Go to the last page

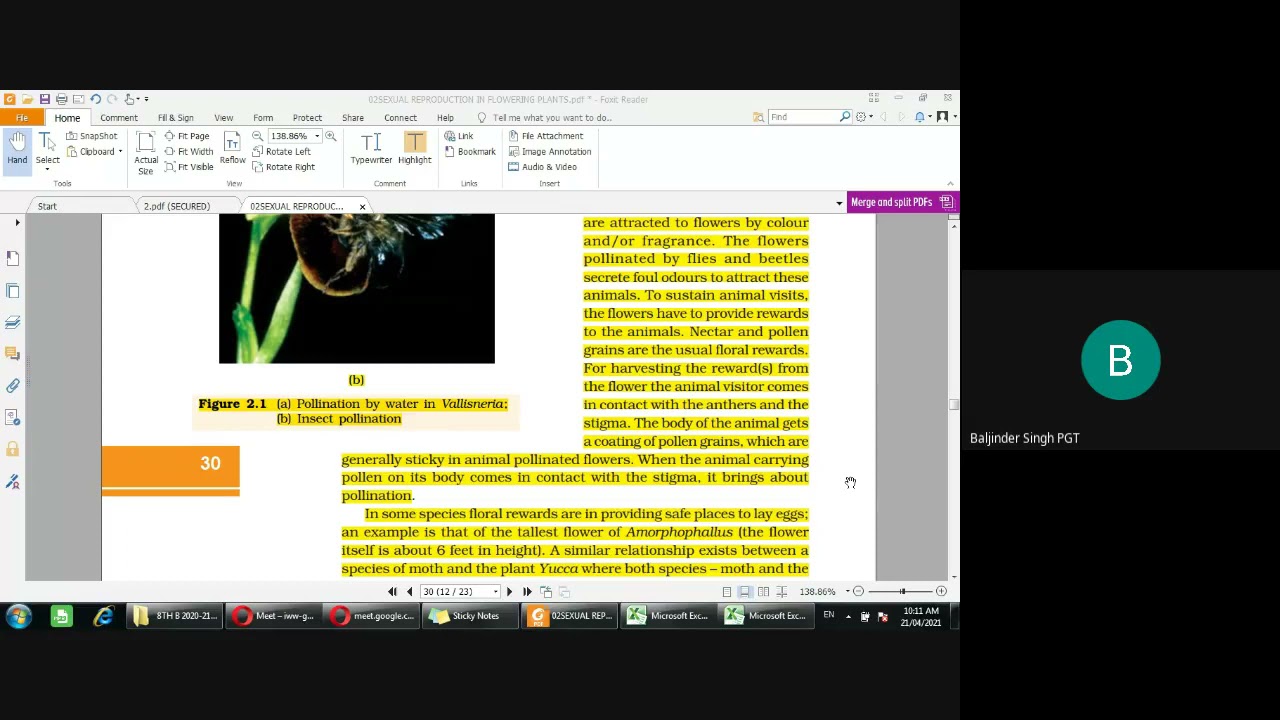527,591
